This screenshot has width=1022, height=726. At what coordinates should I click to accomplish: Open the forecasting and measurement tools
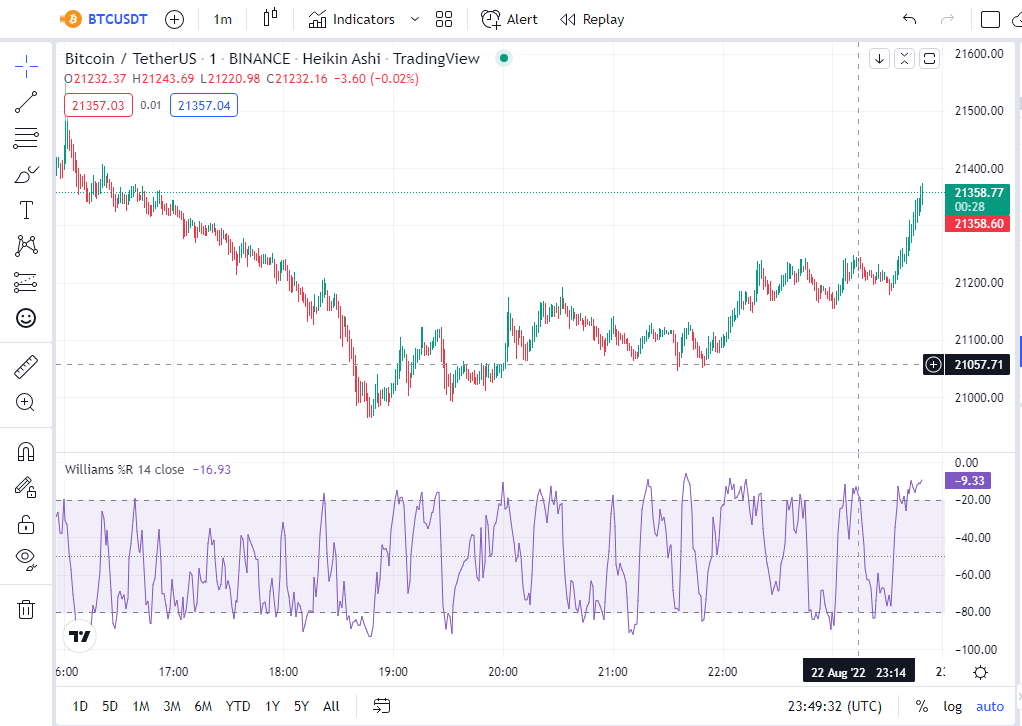[26, 282]
